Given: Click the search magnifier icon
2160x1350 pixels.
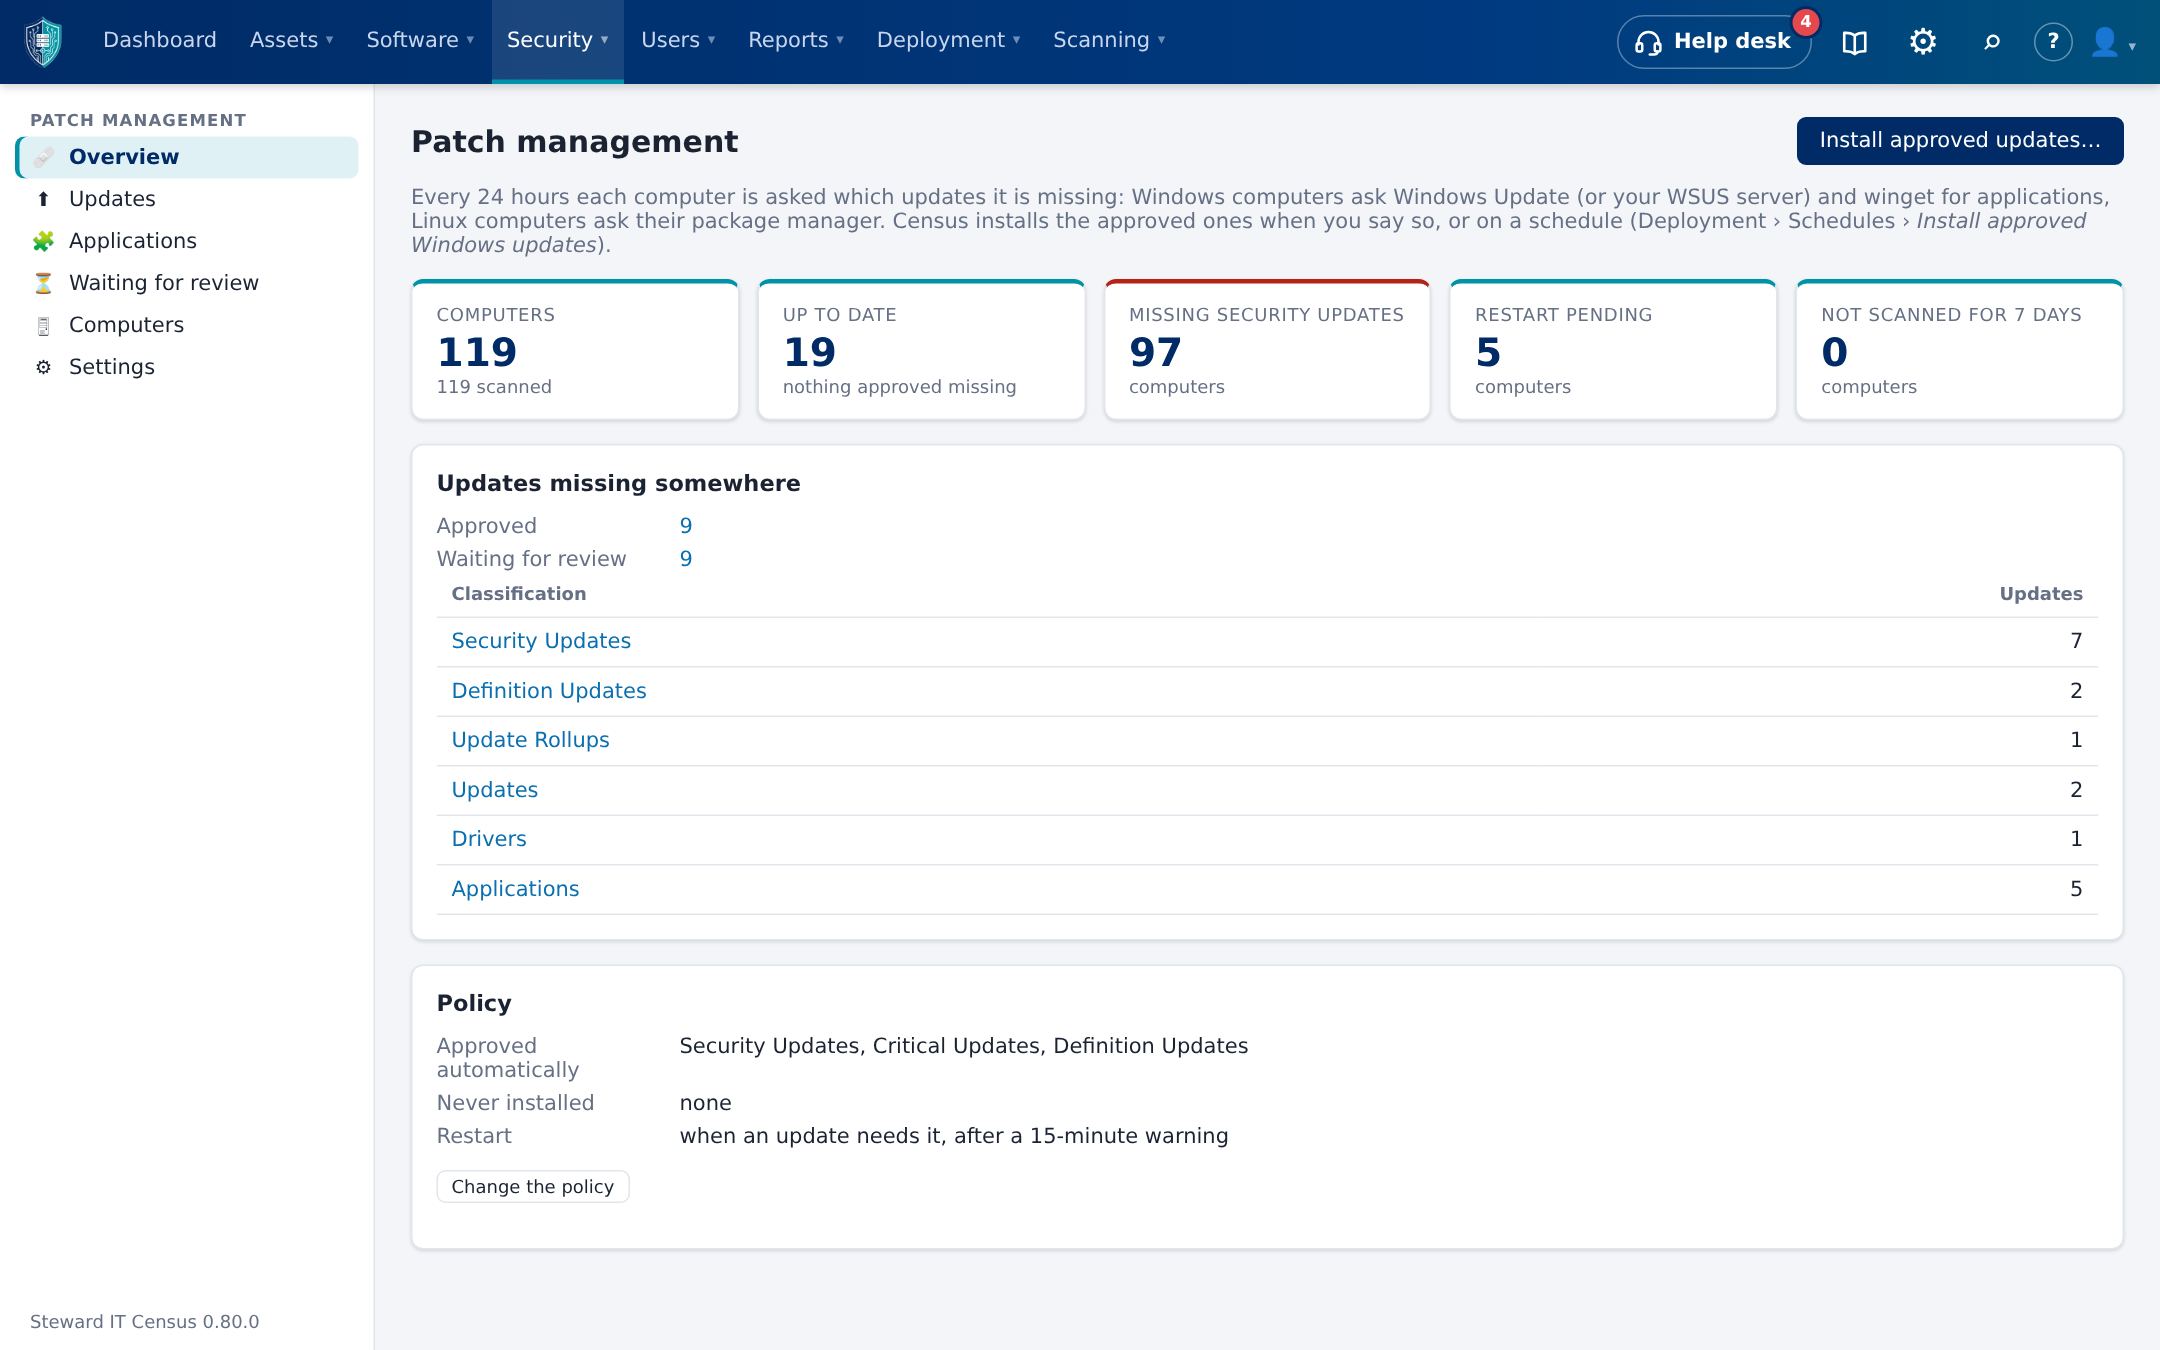Looking at the screenshot, I should tap(1991, 42).
